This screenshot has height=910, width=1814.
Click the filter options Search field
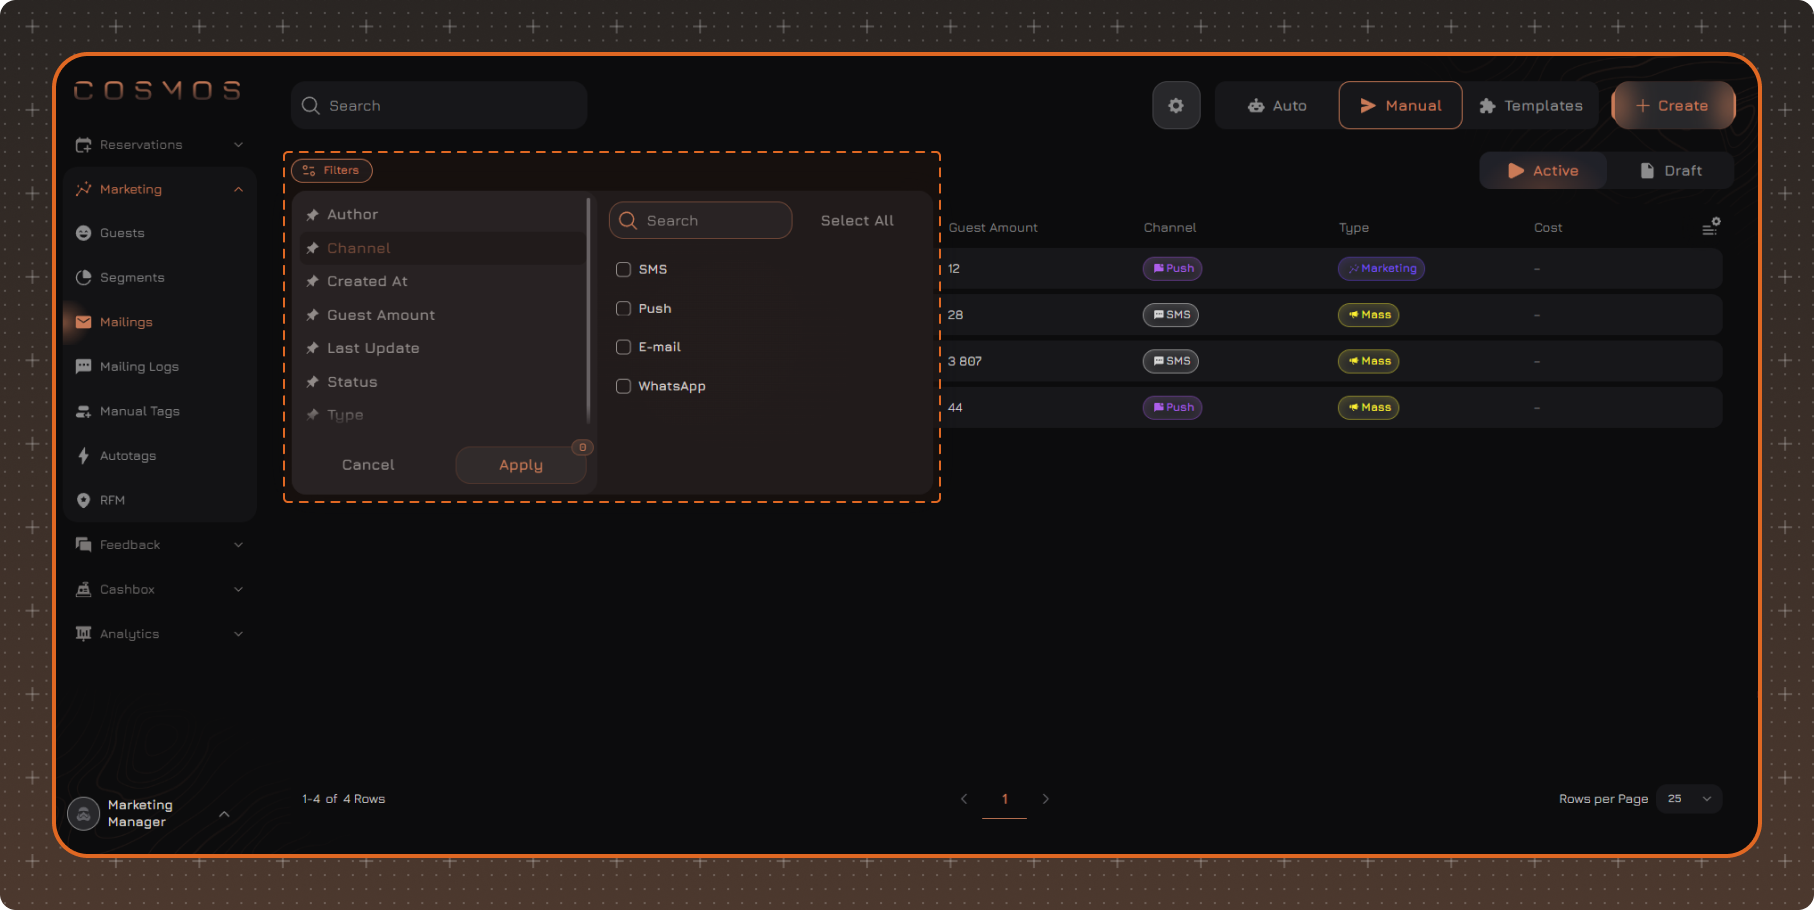tap(700, 221)
